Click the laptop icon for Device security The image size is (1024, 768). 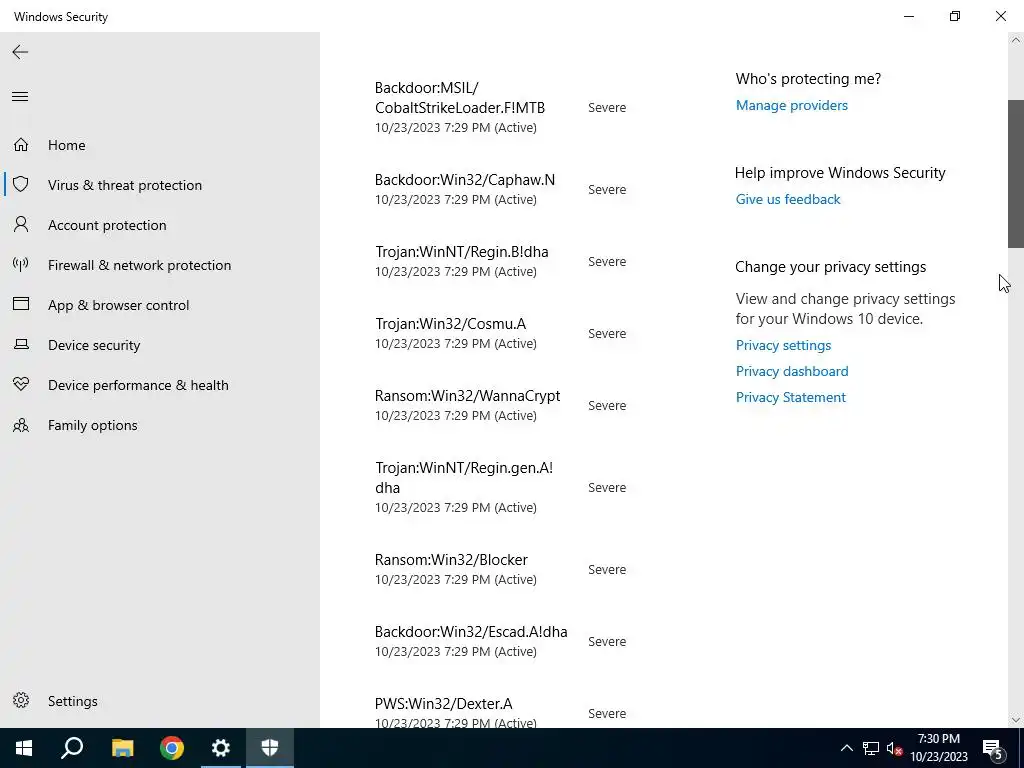click(x=21, y=344)
